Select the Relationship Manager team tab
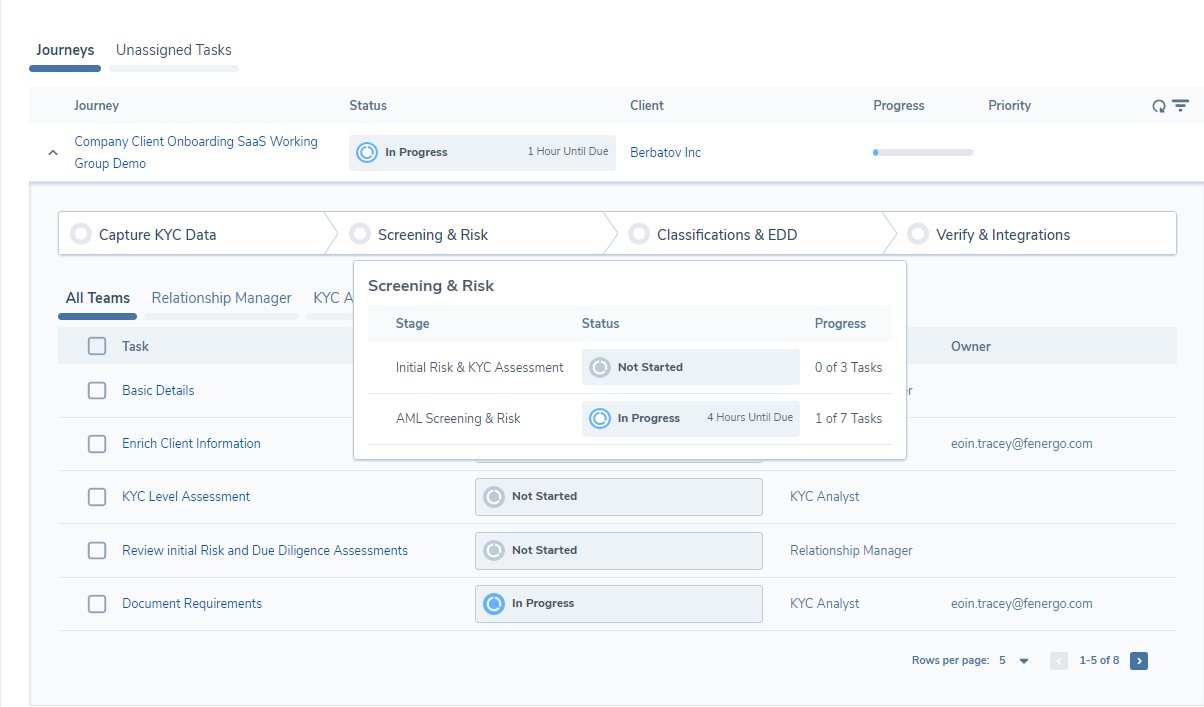The image size is (1204, 707). (221, 298)
